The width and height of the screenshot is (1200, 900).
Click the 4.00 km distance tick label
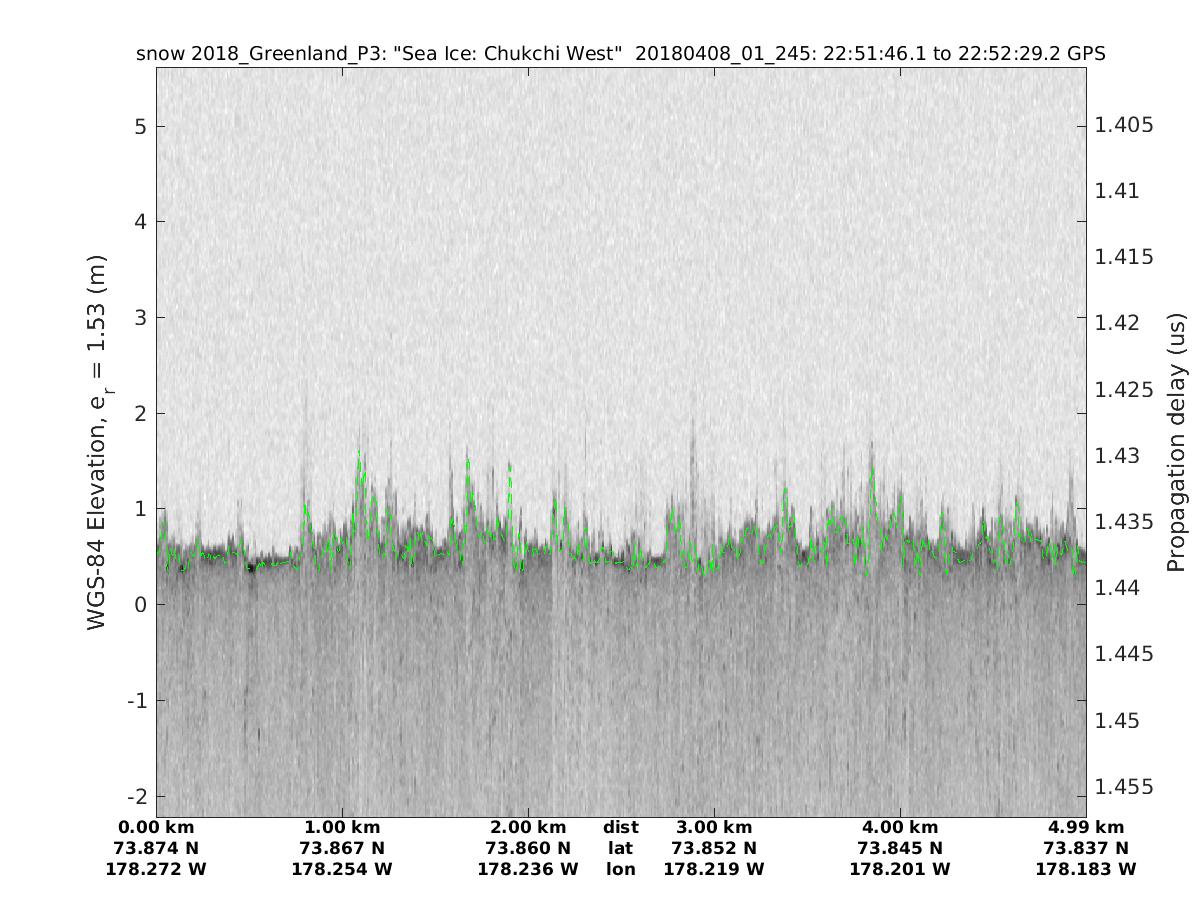[x=900, y=827]
